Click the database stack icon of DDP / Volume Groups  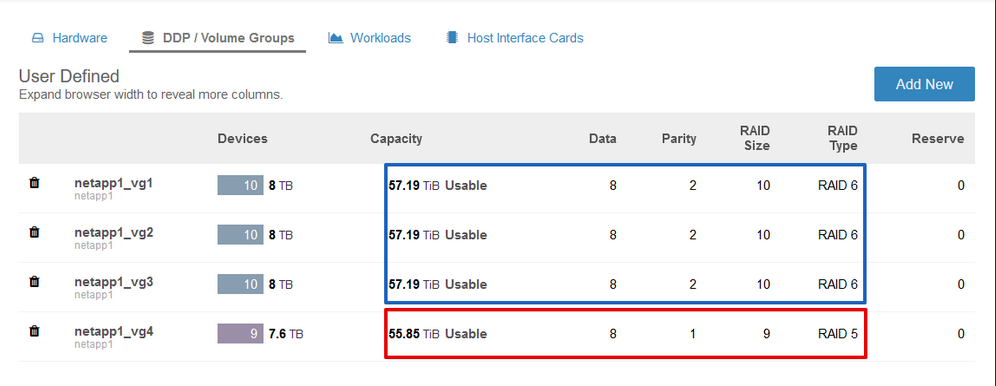click(148, 38)
